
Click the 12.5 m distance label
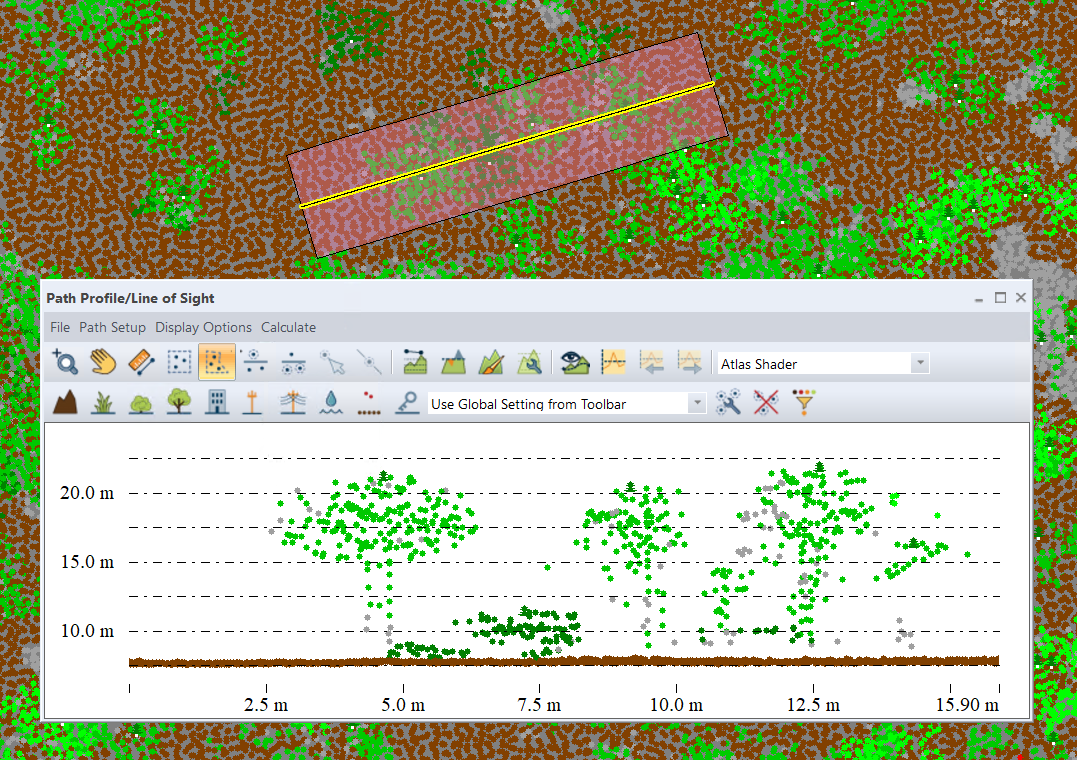coord(813,705)
